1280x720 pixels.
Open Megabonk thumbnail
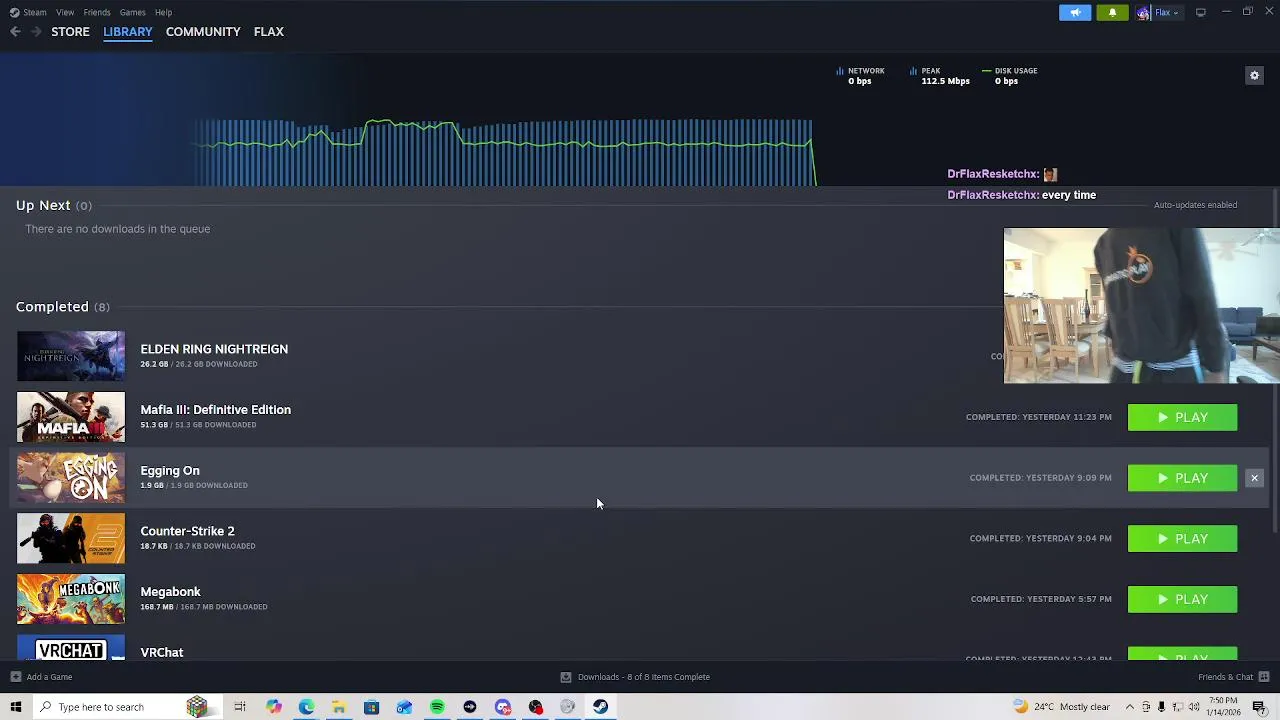(x=71, y=599)
